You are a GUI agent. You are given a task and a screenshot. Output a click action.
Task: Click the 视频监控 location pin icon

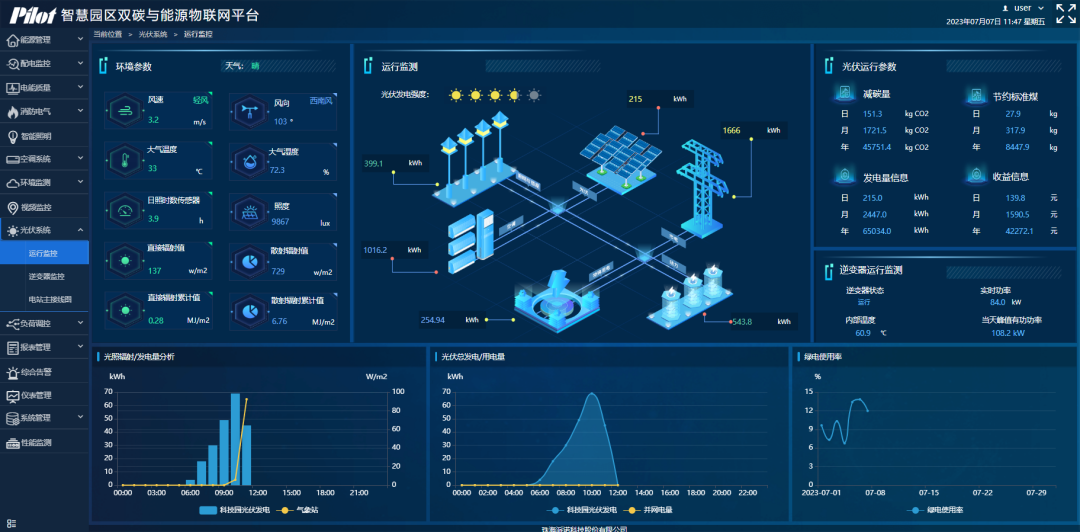click(x=12, y=207)
